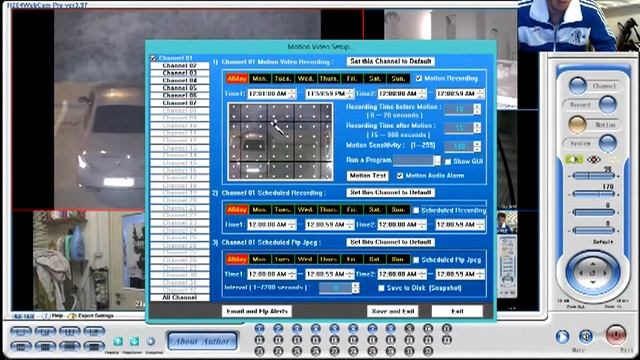Select camera 1 round button in bottom bar
The image size is (640, 360).
(259, 329)
